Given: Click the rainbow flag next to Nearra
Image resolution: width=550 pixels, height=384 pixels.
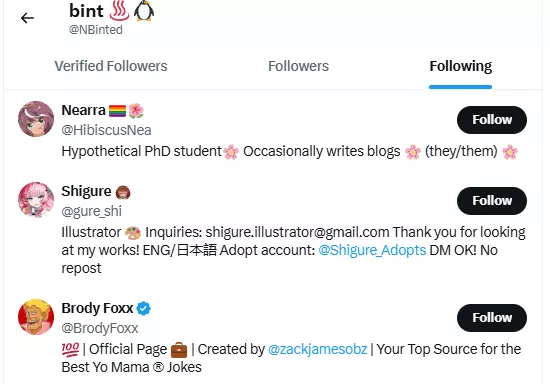Looking at the screenshot, I should tap(117, 111).
